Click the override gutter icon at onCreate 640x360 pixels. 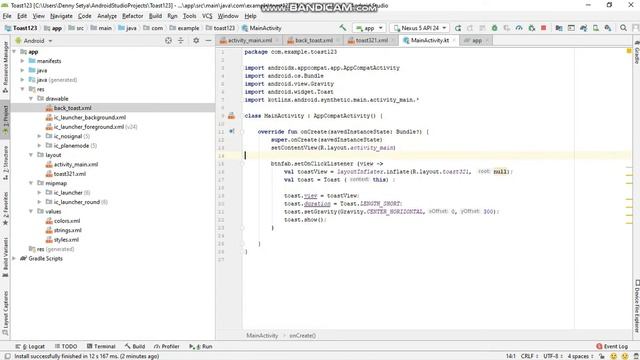[231, 131]
